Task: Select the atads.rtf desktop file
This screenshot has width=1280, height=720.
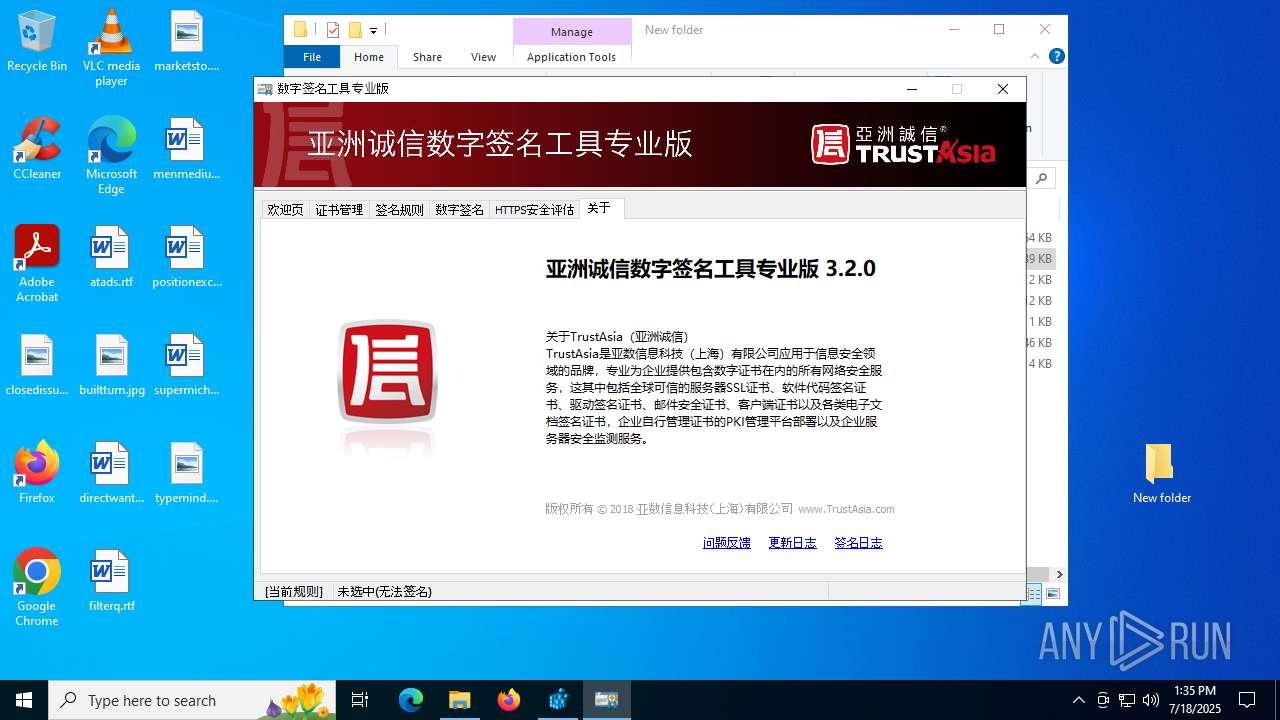Action: coord(111,257)
